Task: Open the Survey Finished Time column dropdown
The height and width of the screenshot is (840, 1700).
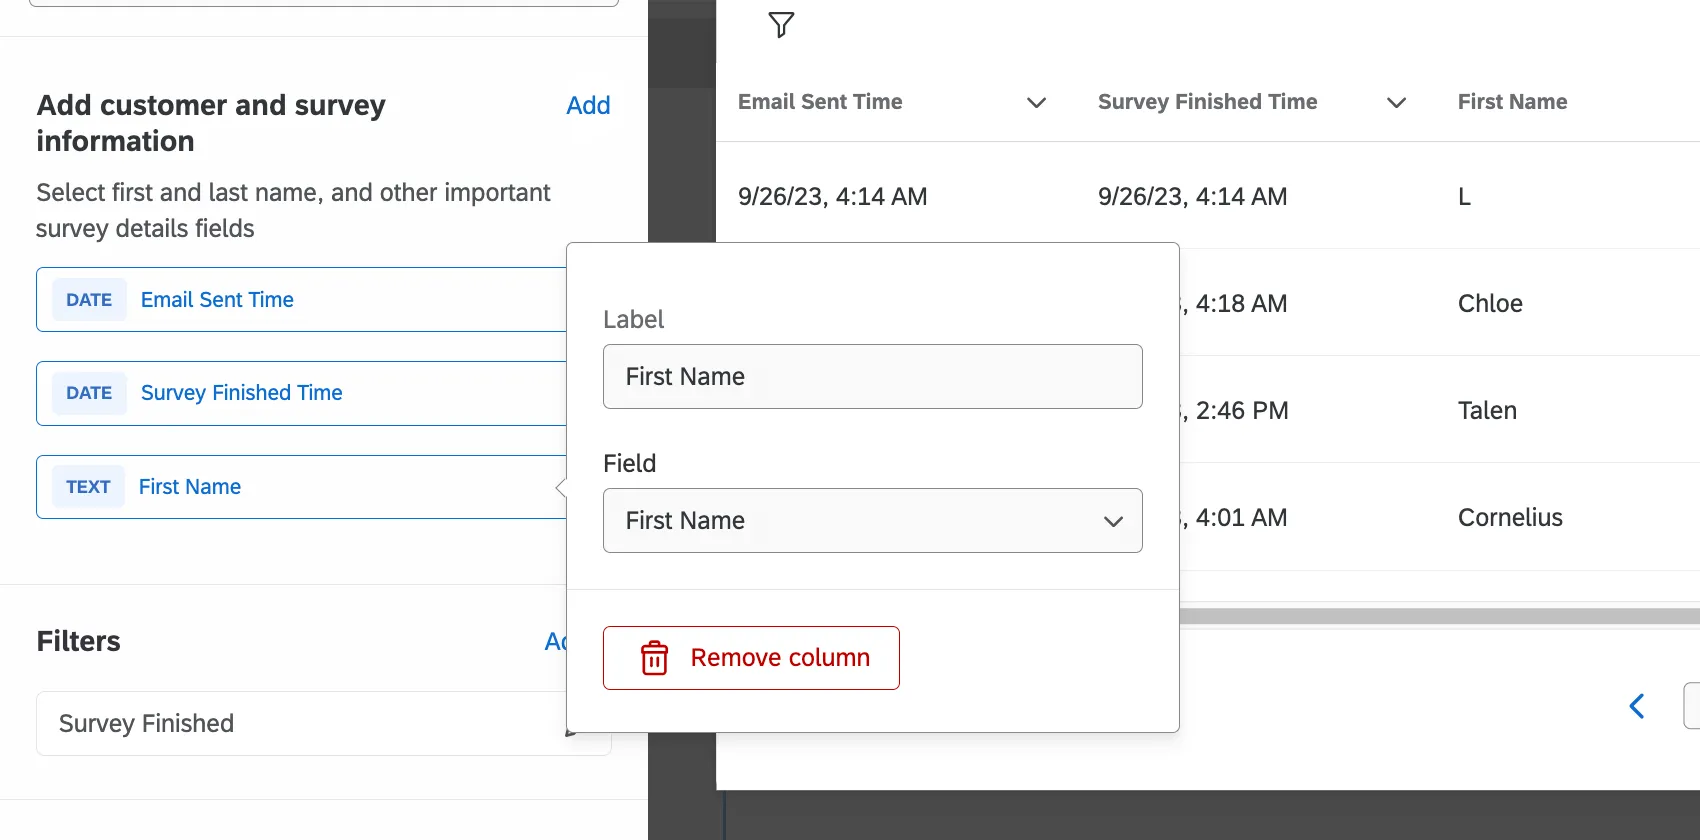Action: pos(1396,102)
